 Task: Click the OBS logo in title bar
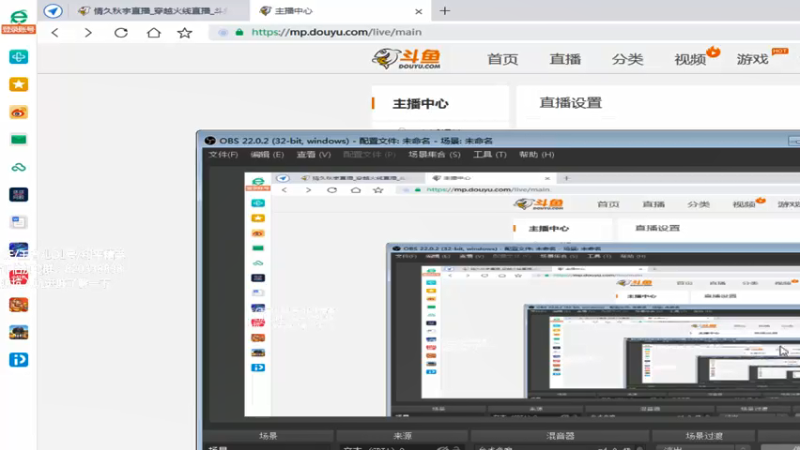point(210,140)
